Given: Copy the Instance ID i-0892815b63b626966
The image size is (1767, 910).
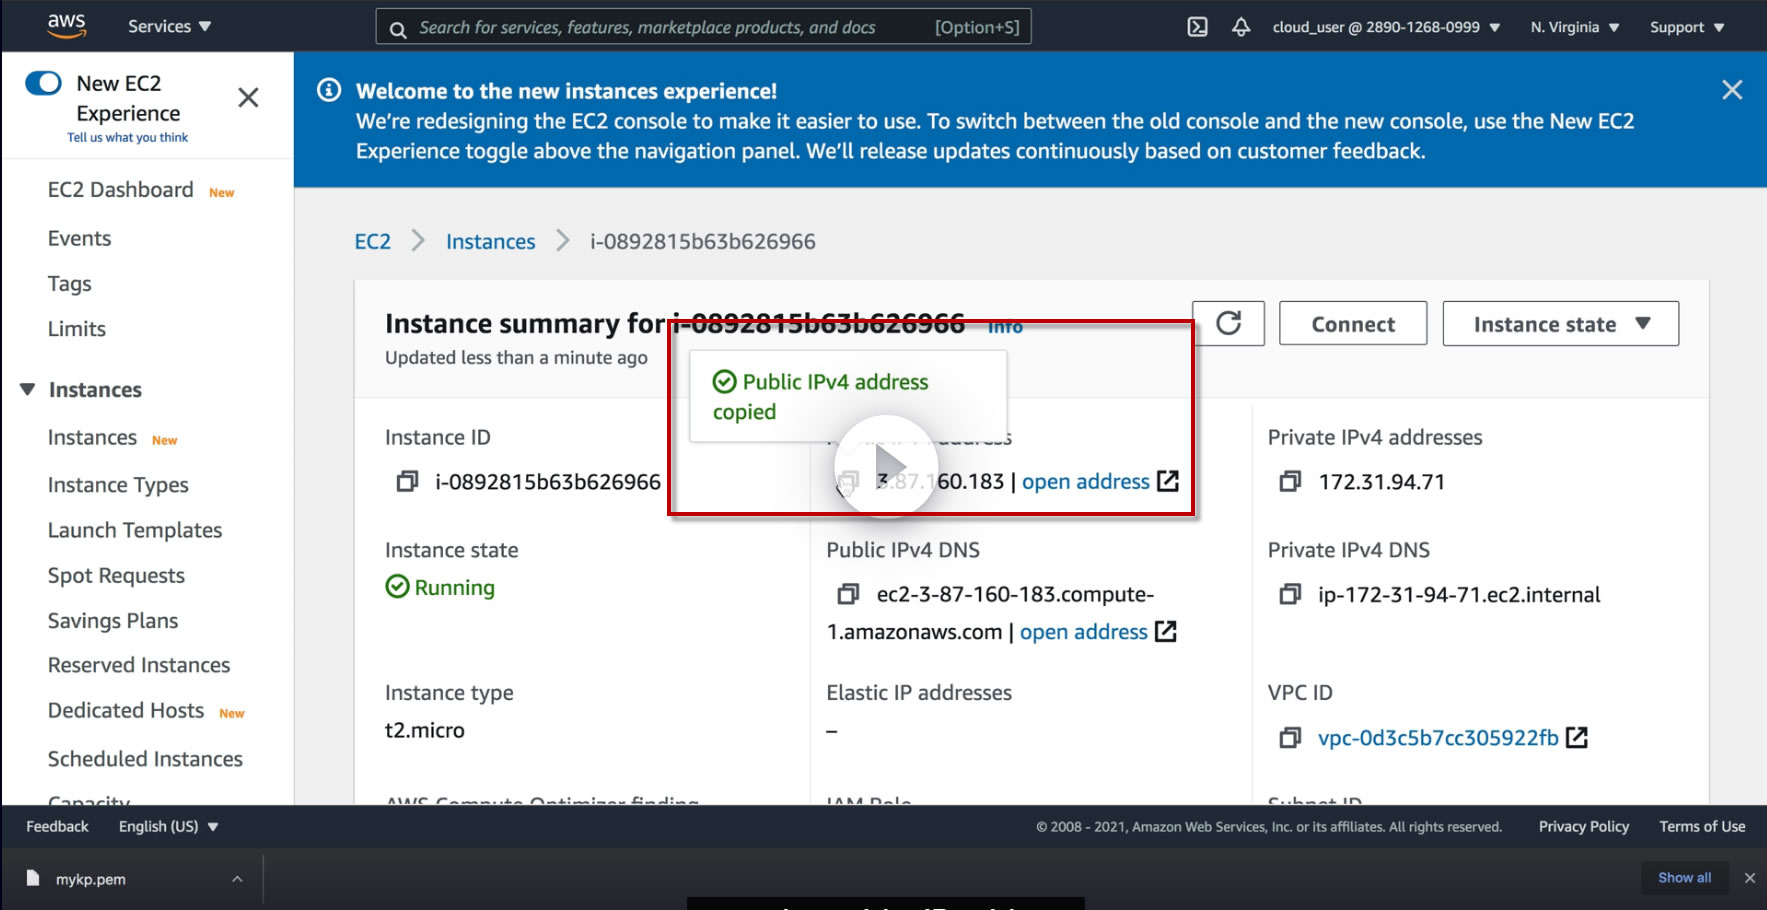Looking at the screenshot, I should click(x=407, y=482).
